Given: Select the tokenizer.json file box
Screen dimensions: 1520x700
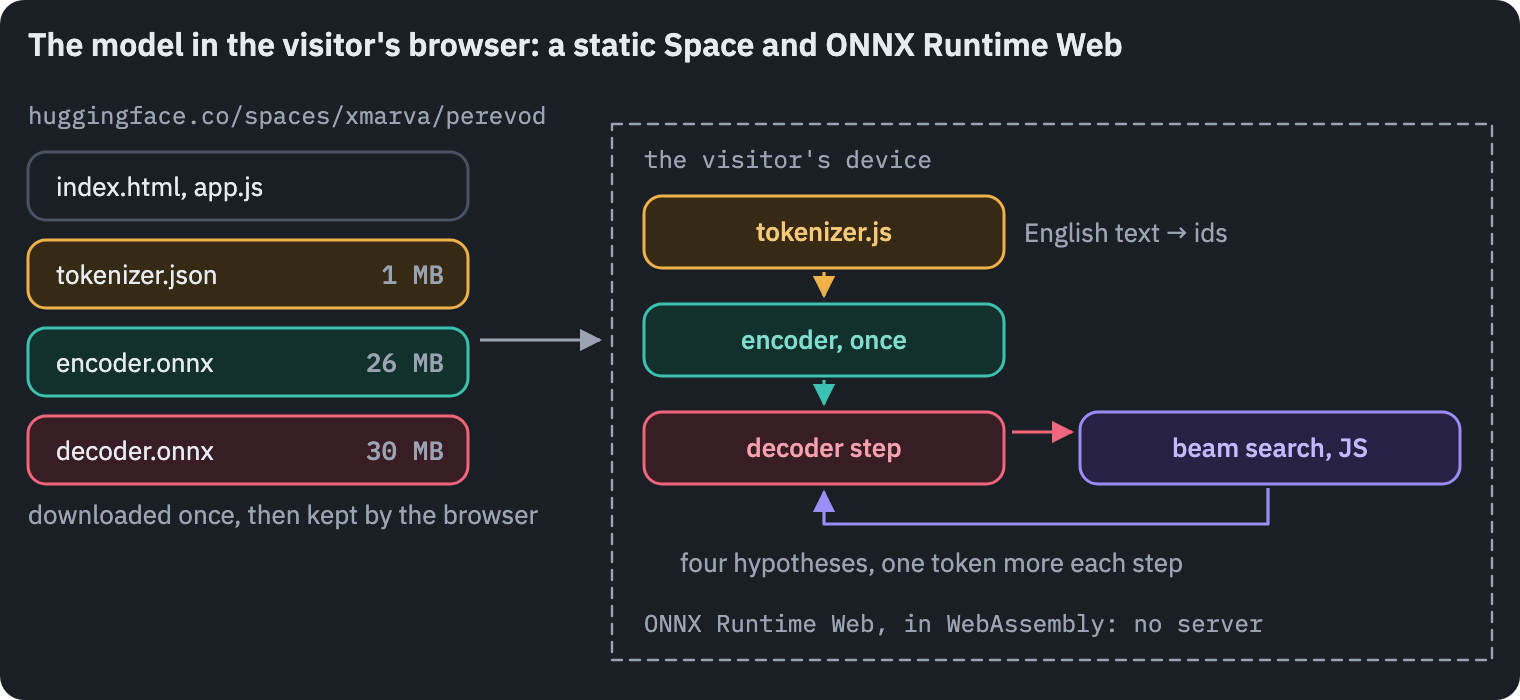Looking at the screenshot, I should 248,274.
